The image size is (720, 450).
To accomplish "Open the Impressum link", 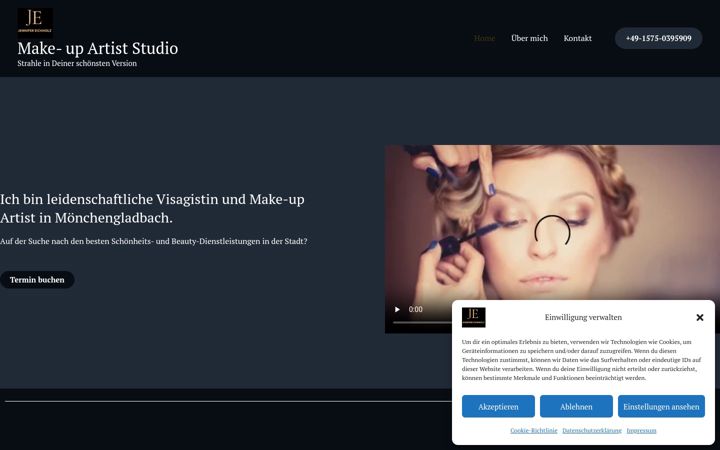I will coord(641,430).
